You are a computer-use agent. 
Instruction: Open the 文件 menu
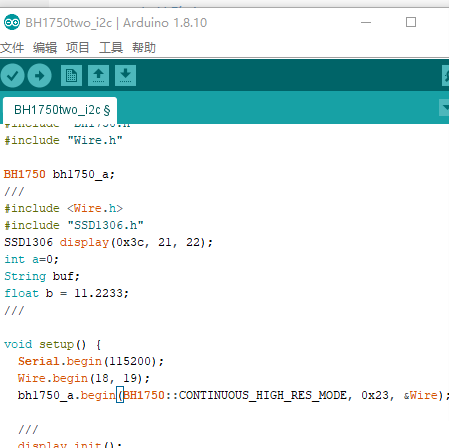[x=12, y=48]
